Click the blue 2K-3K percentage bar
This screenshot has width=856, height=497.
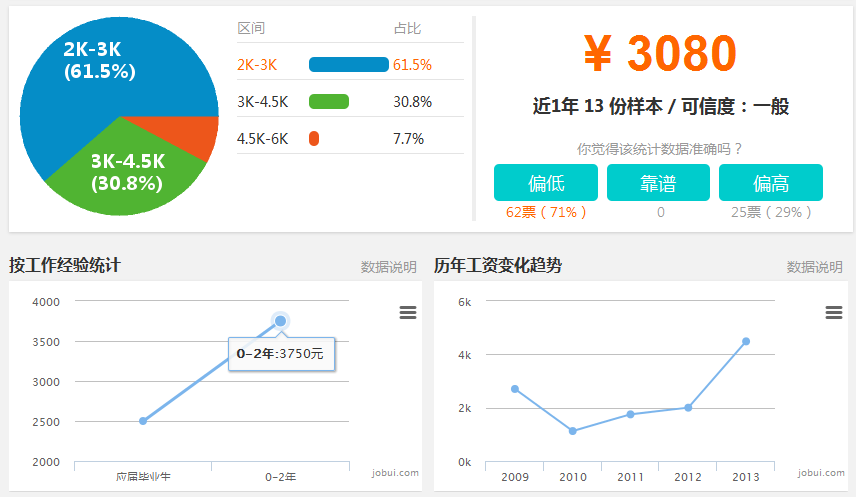[x=349, y=64]
